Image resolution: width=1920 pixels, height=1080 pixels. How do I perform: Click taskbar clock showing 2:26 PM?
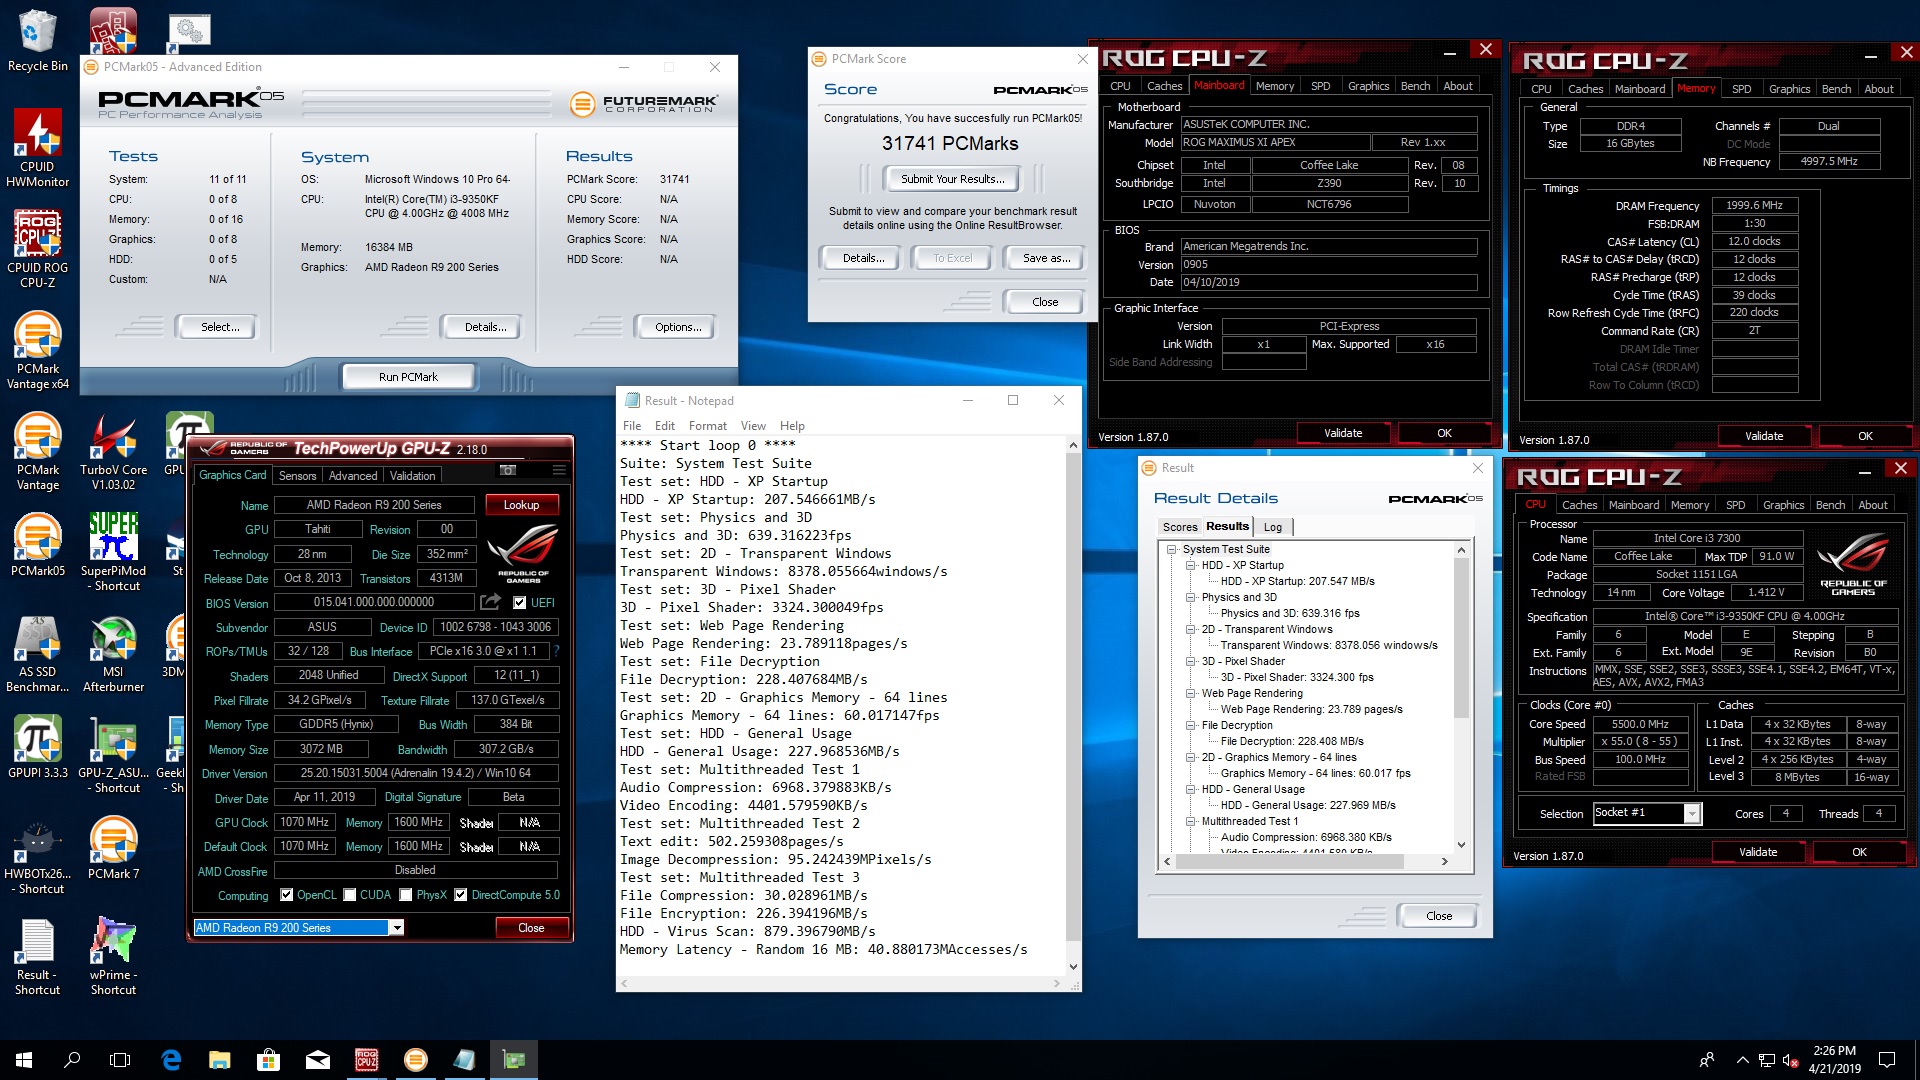coord(1834,1060)
